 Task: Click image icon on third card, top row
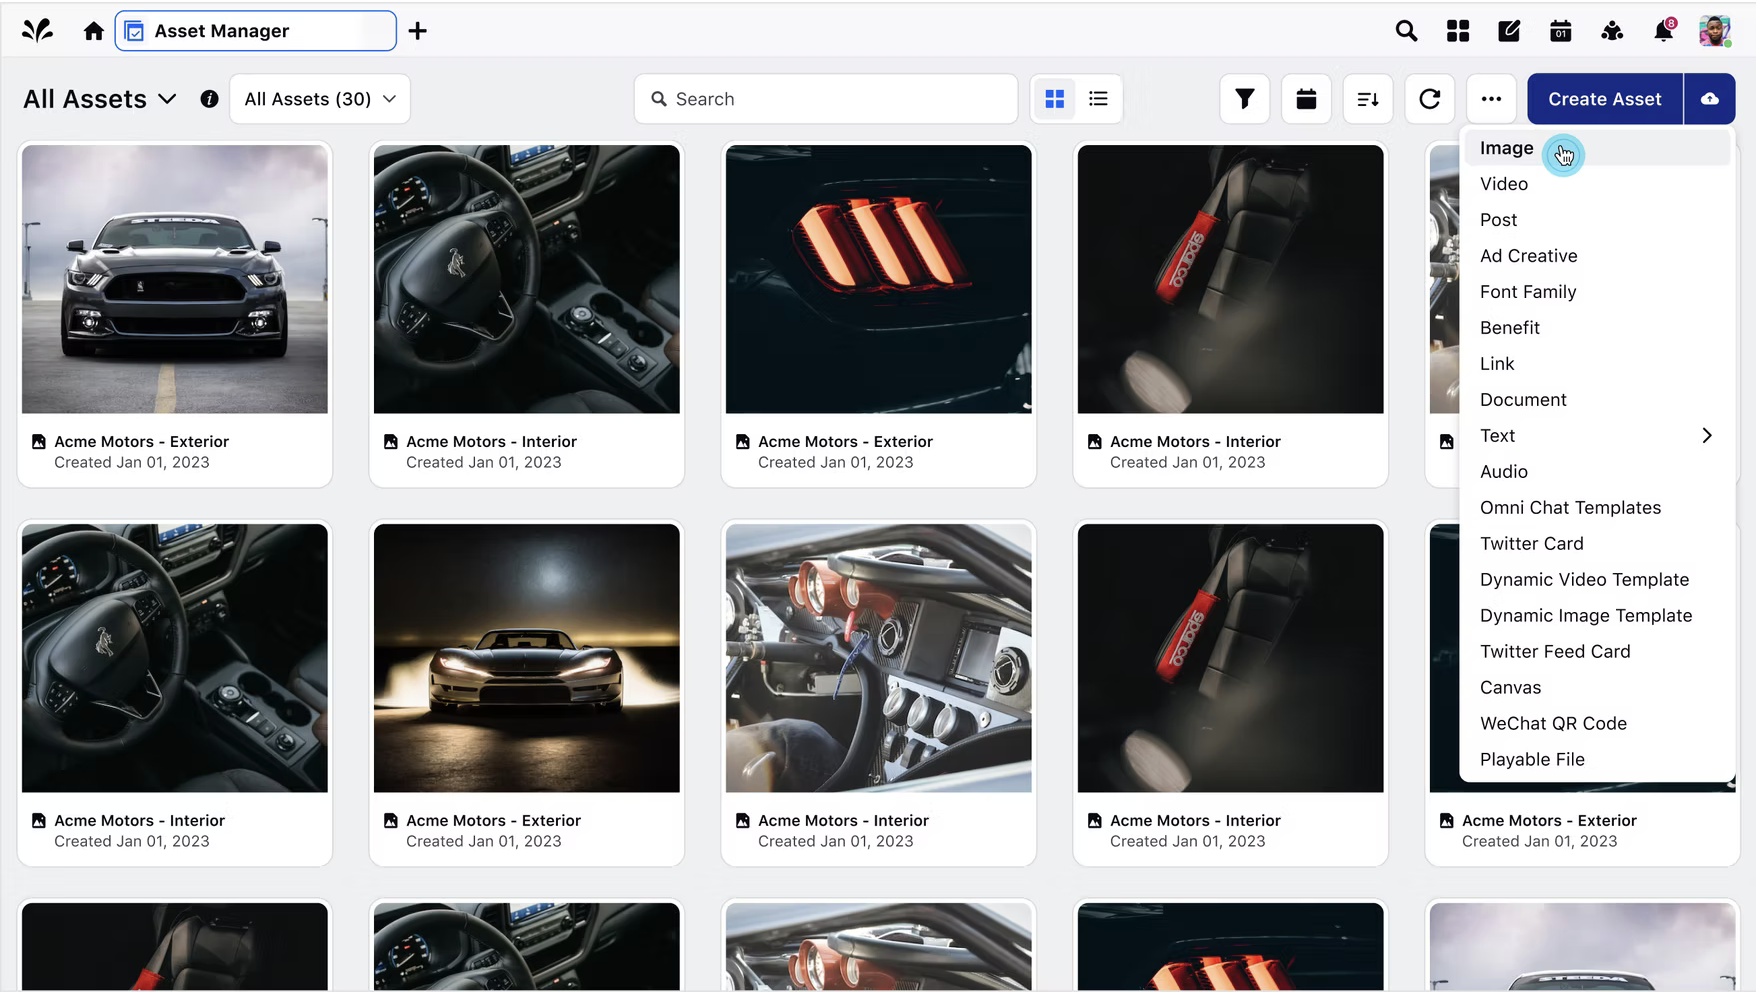(743, 442)
